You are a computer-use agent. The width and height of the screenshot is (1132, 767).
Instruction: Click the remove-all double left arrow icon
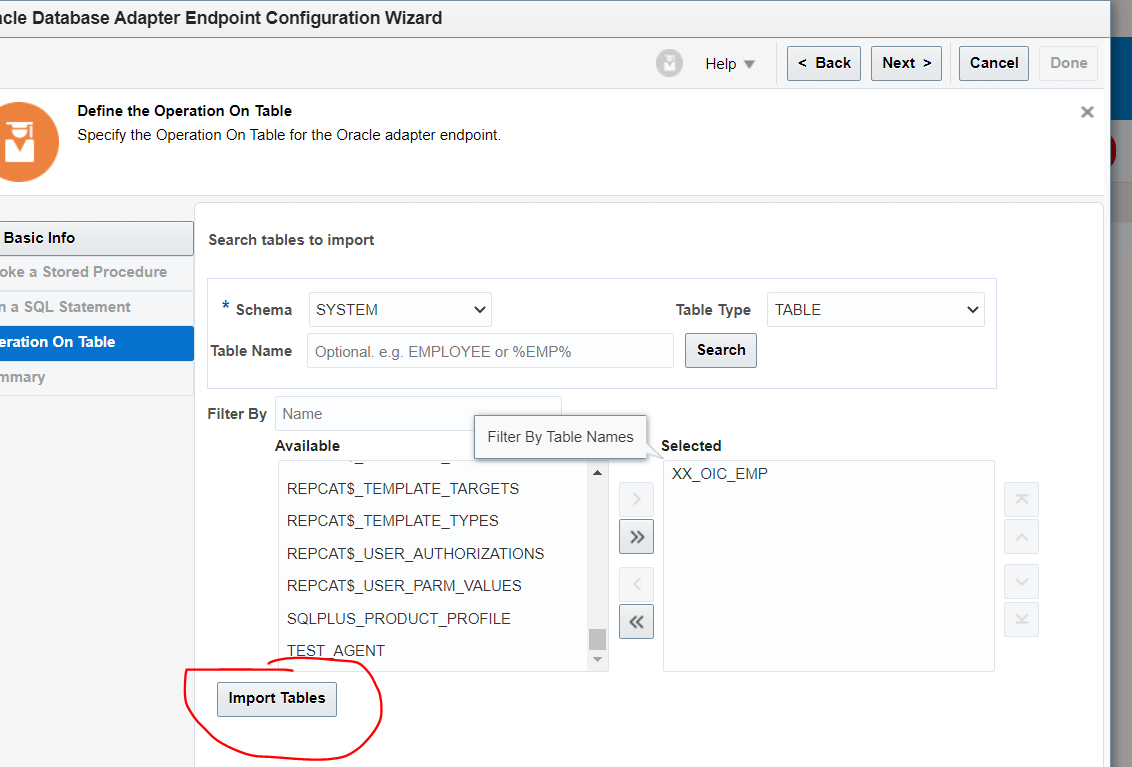[636, 621]
